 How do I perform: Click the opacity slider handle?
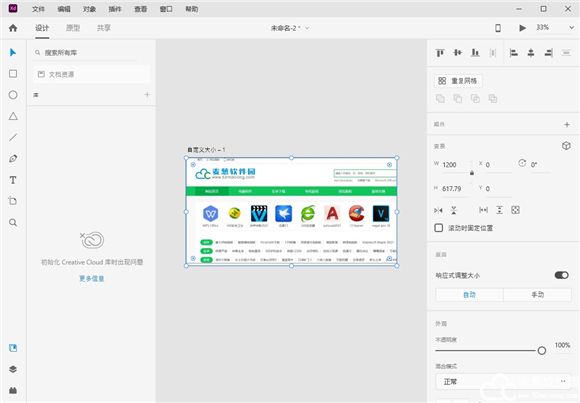click(x=542, y=350)
